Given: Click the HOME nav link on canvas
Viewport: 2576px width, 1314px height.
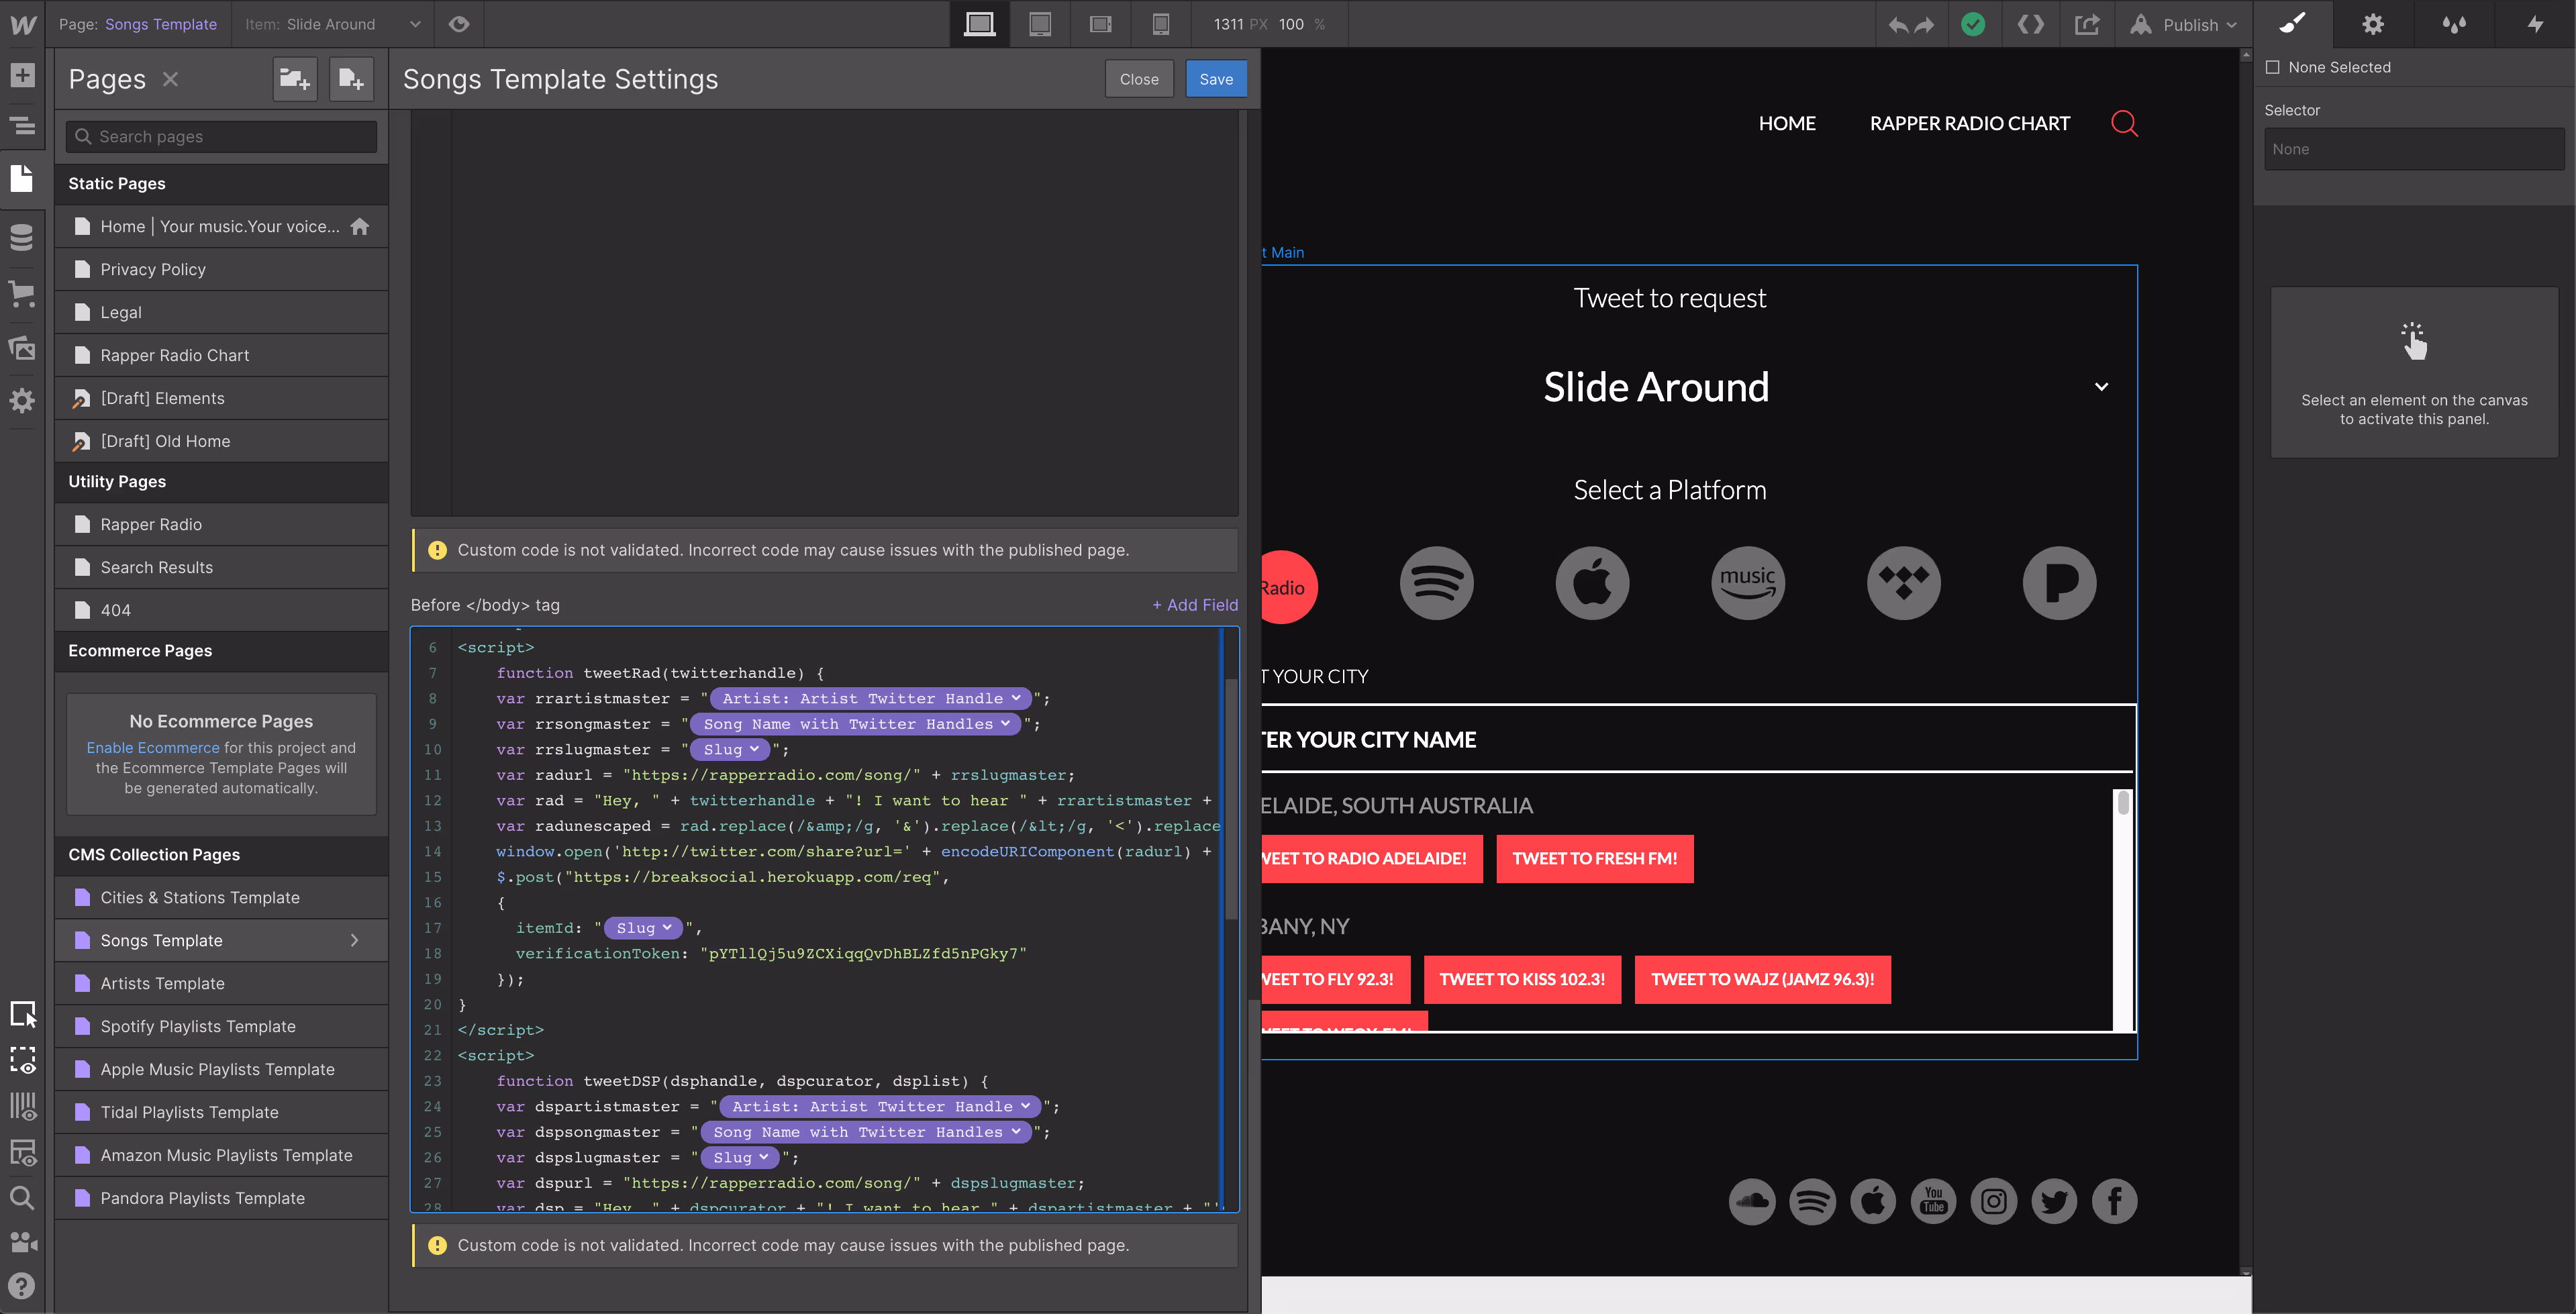Looking at the screenshot, I should point(1787,123).
